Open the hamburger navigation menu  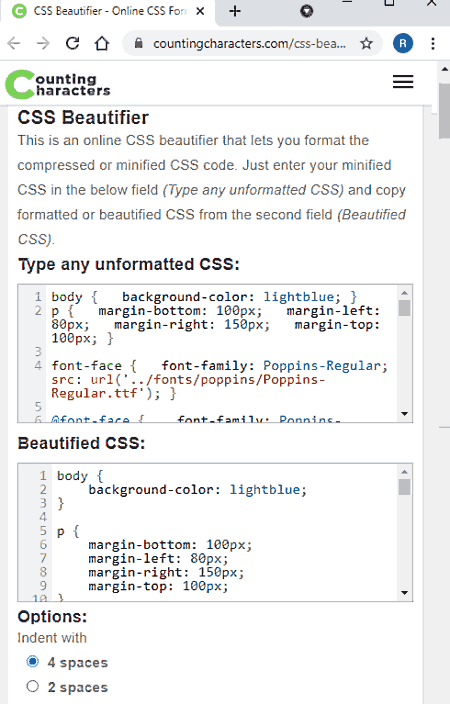(x=402, y=82)
